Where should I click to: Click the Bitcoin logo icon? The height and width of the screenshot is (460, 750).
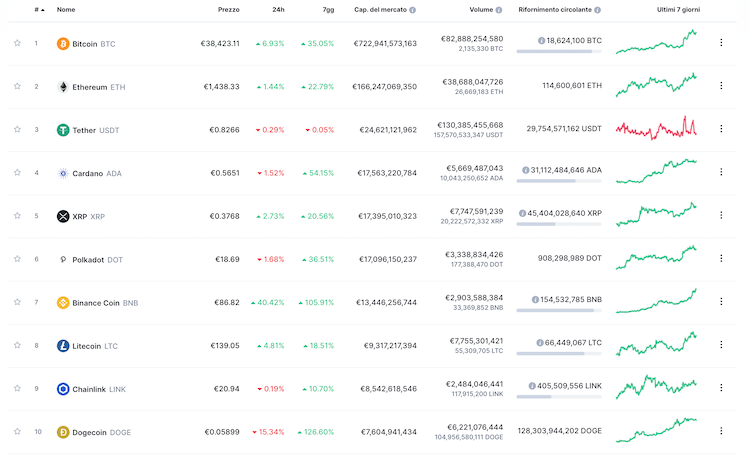pos(63,44)
